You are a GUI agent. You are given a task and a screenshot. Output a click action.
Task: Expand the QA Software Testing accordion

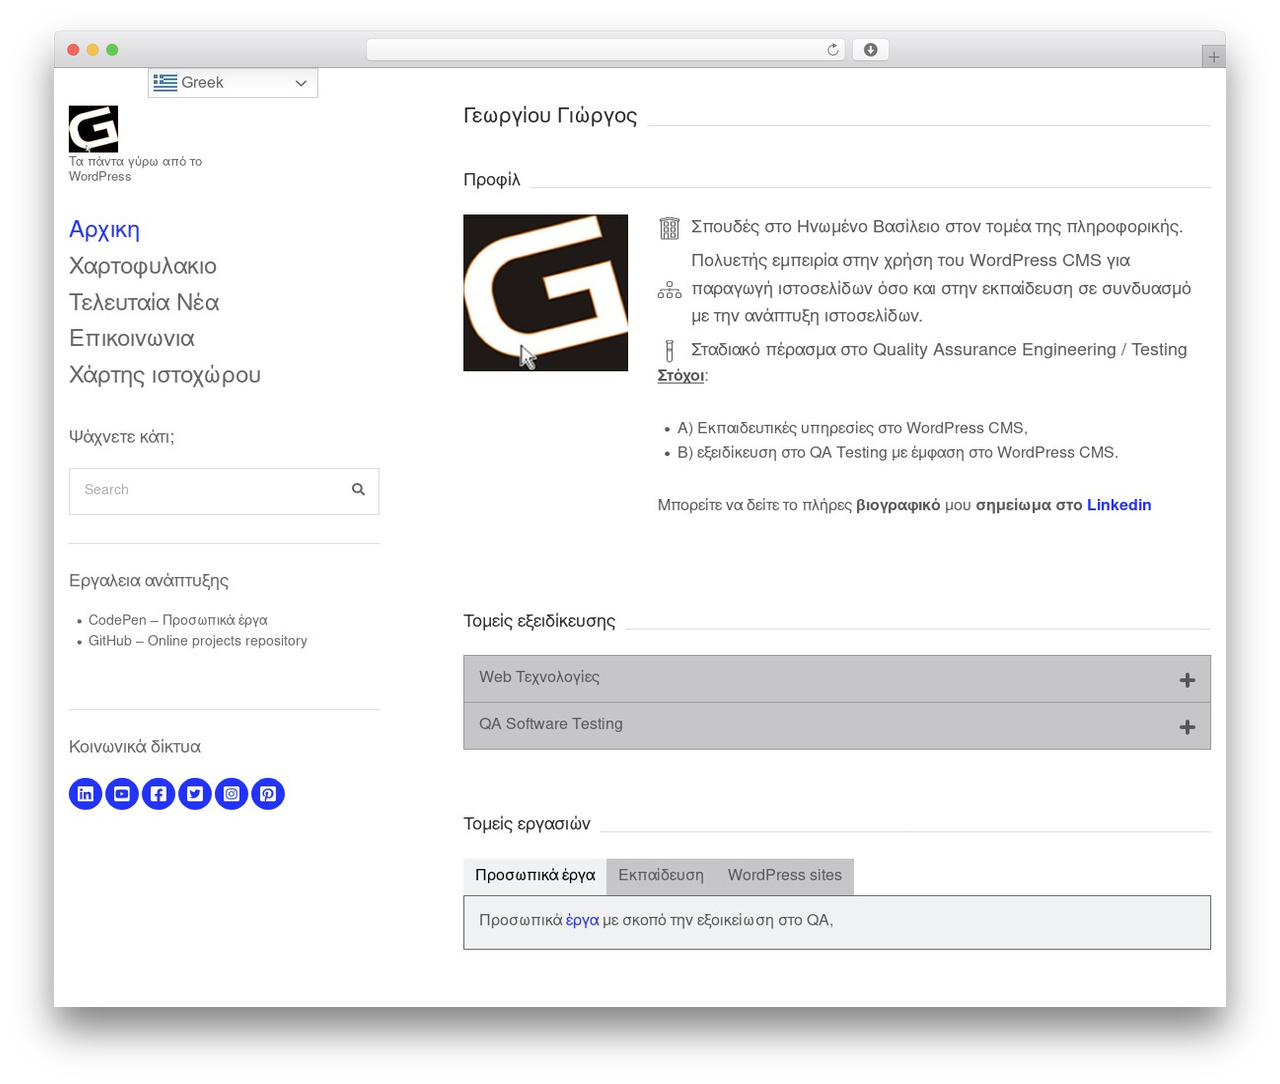[x=837, y=726]
